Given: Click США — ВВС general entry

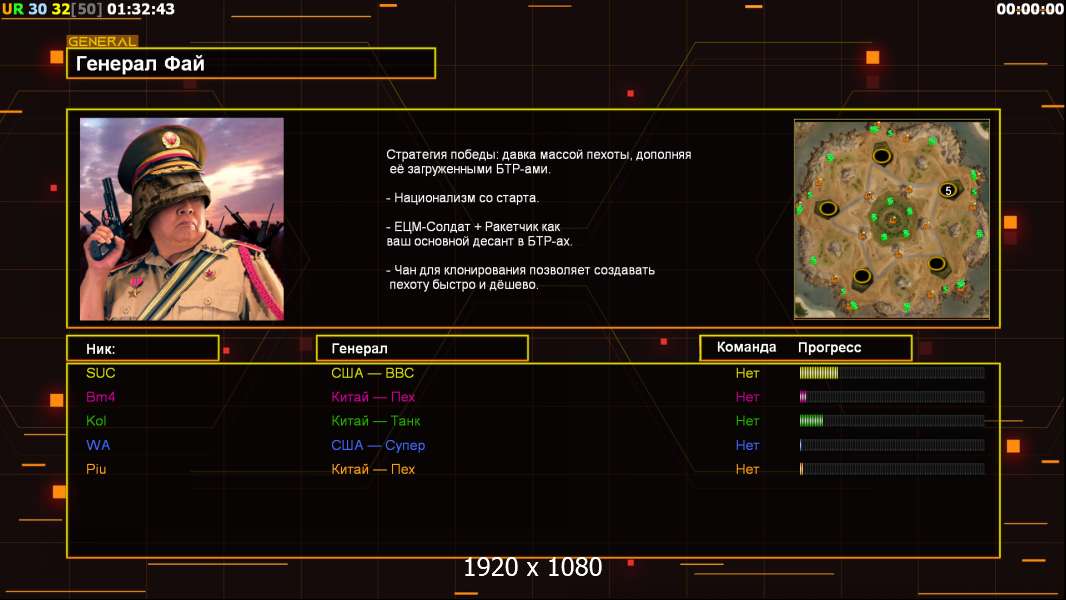Looking at the screenshot, I should [x=373, y=373].
